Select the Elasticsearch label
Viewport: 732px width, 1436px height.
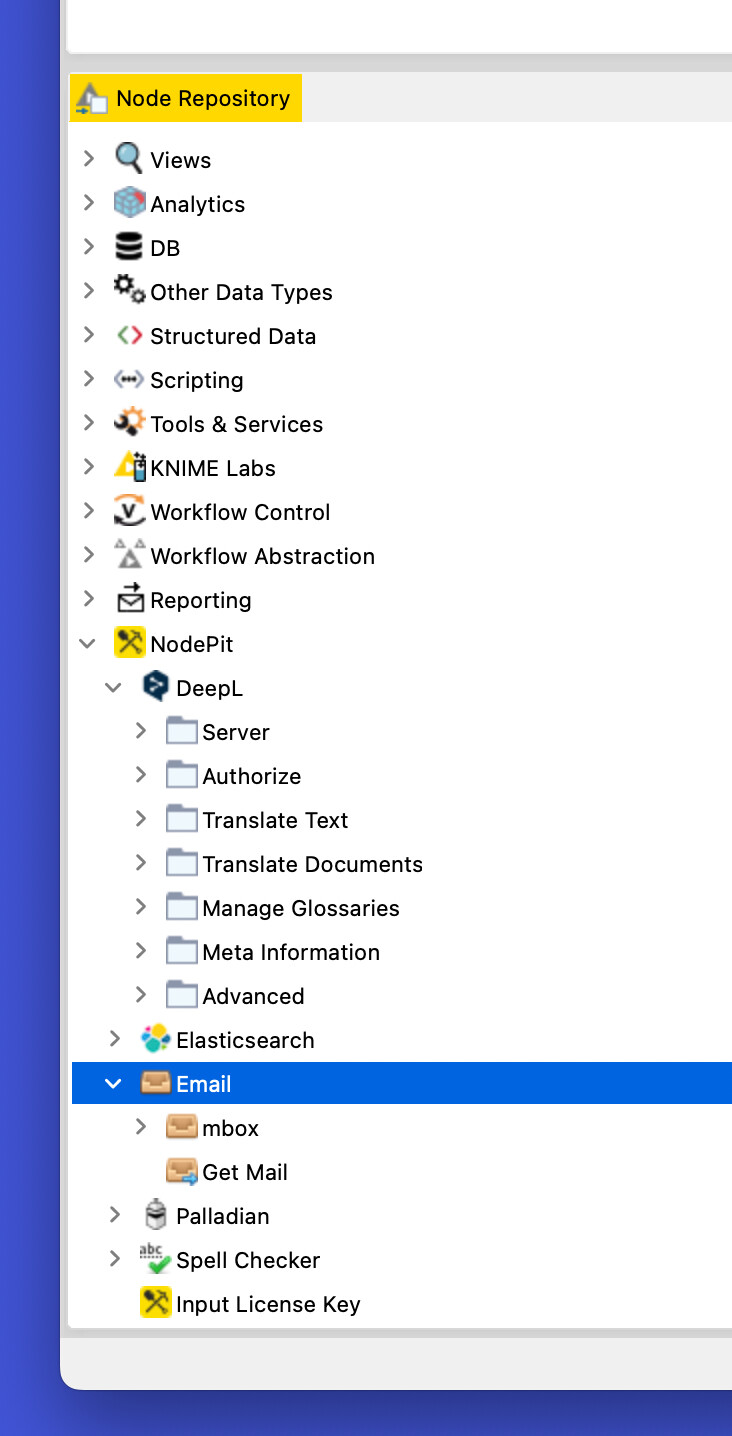point(245,1040)
